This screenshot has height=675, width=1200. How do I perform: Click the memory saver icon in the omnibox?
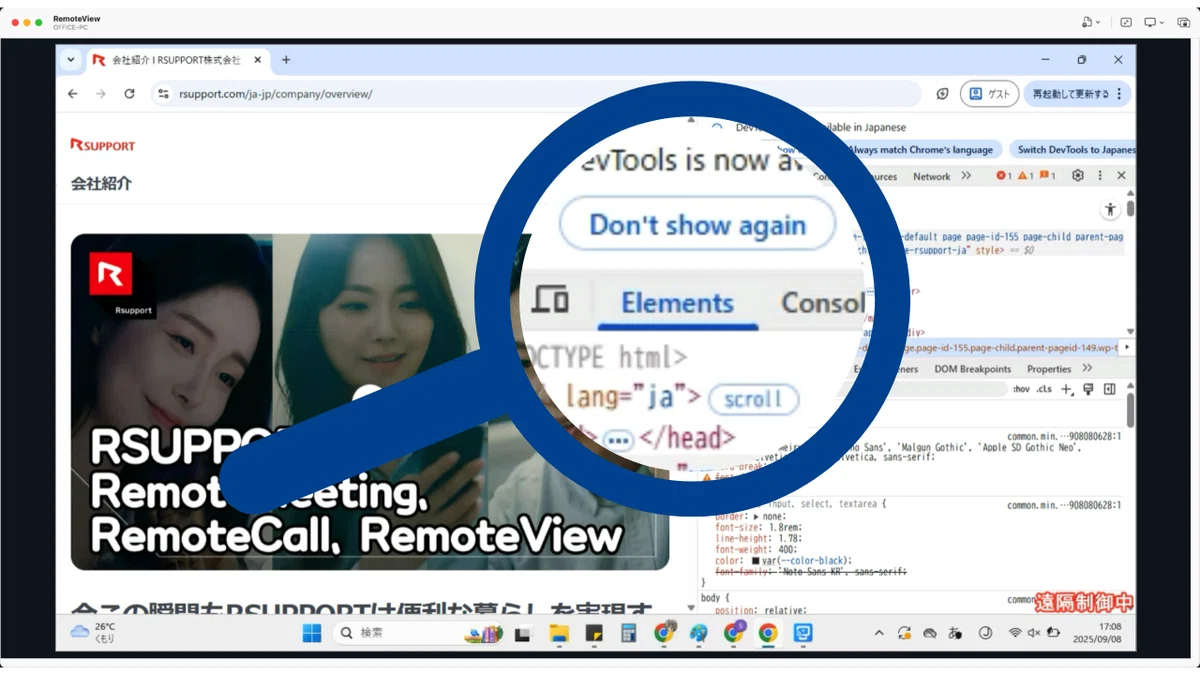(x=942, y=94)
